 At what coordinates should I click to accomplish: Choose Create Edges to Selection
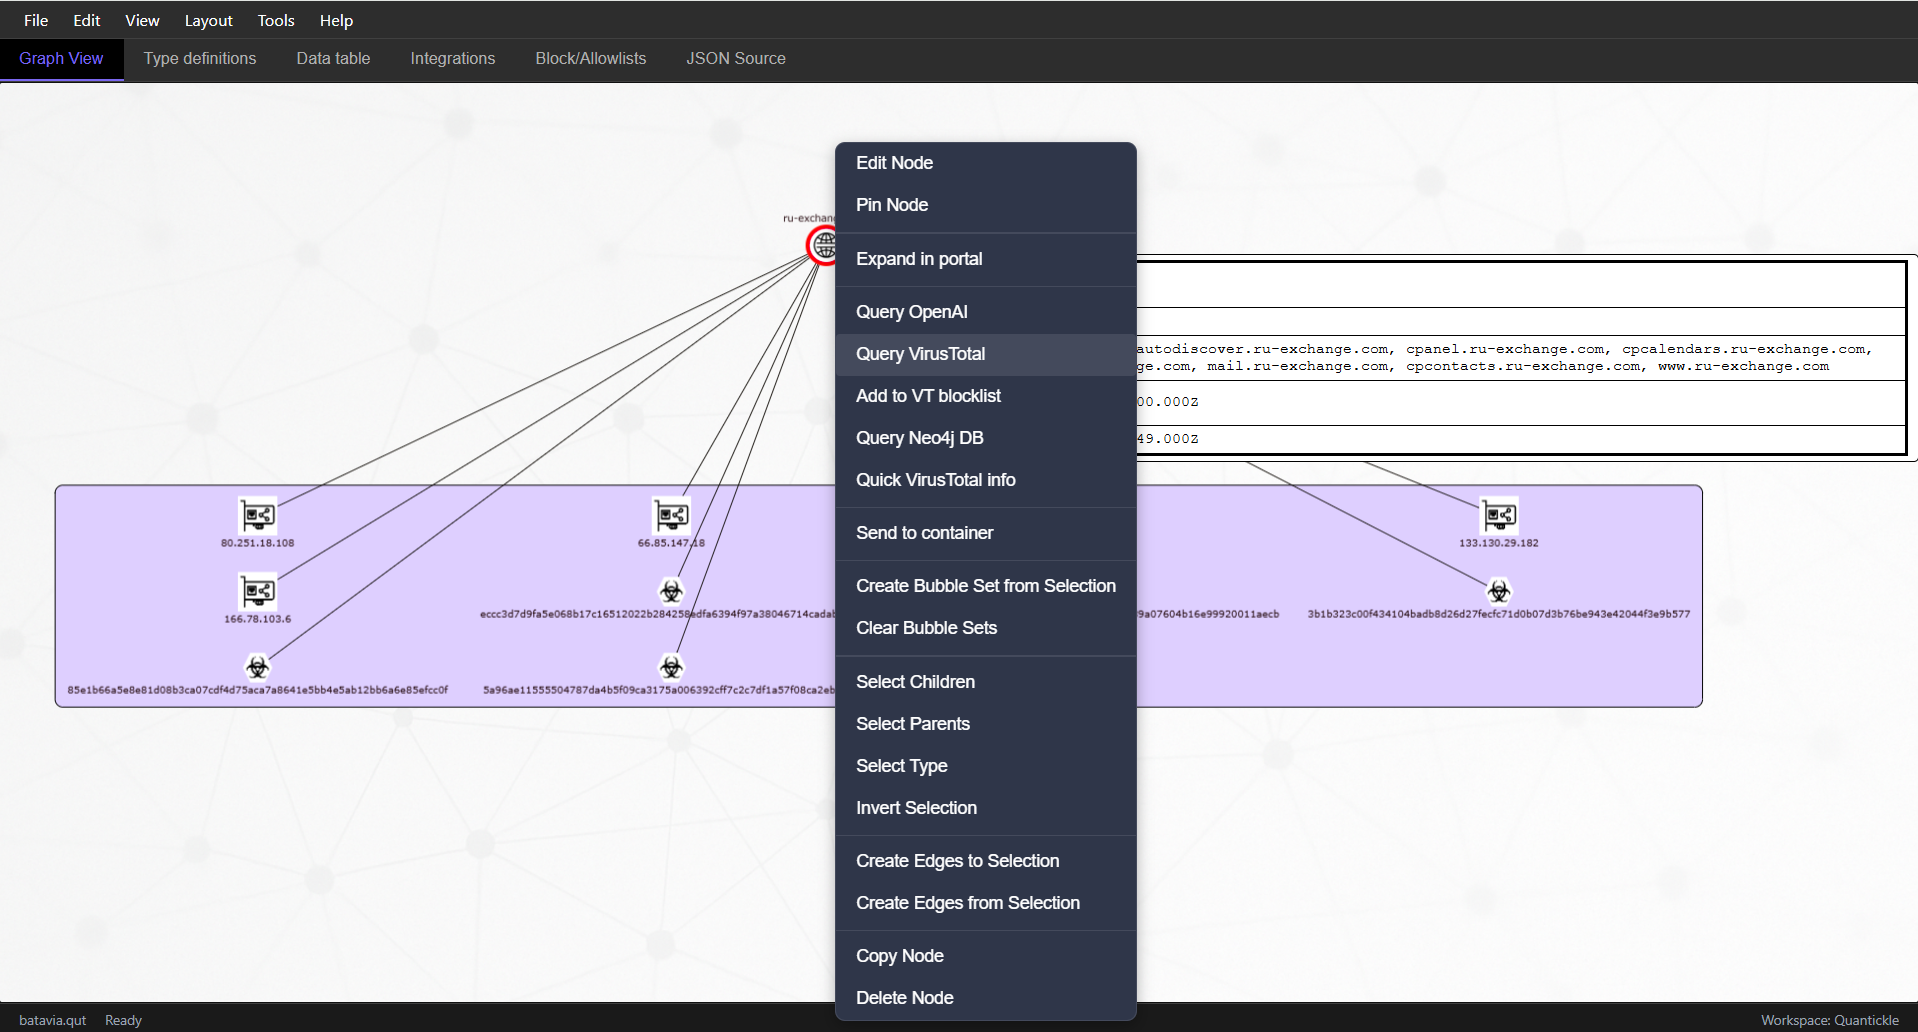coord(986,861)
